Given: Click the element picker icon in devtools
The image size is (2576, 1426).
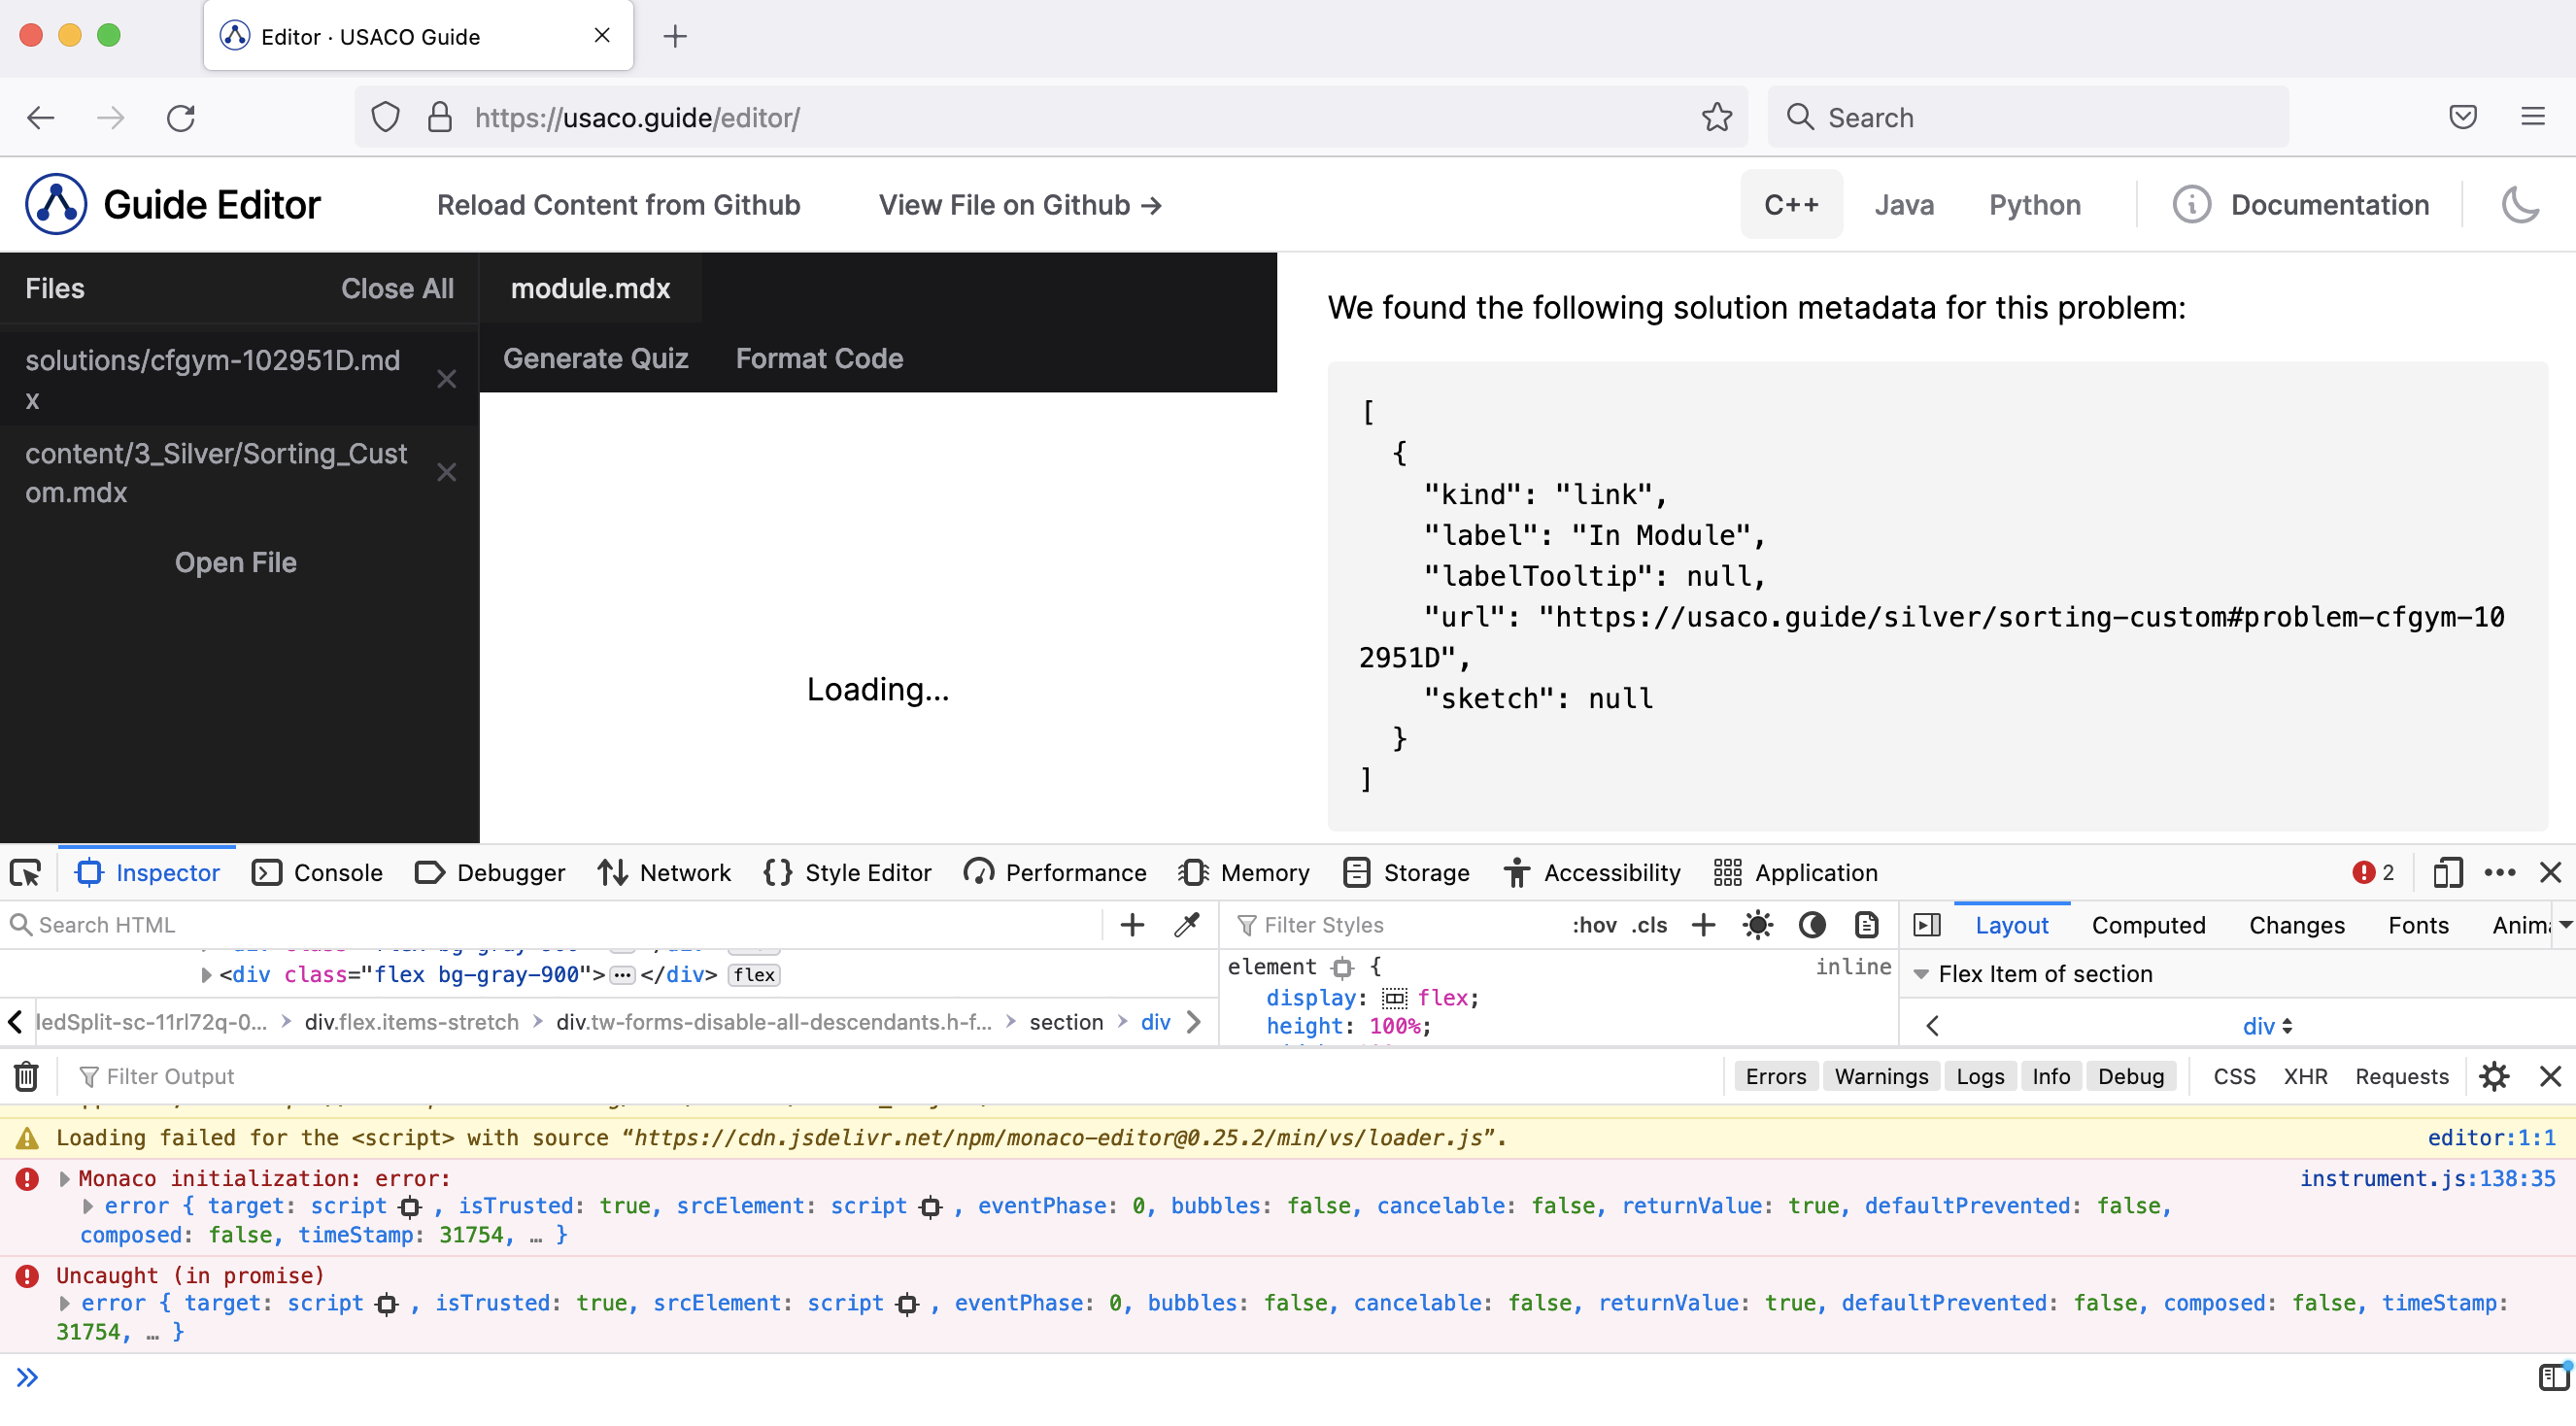Looking at the screenshot, I should (x=26, y=873).
